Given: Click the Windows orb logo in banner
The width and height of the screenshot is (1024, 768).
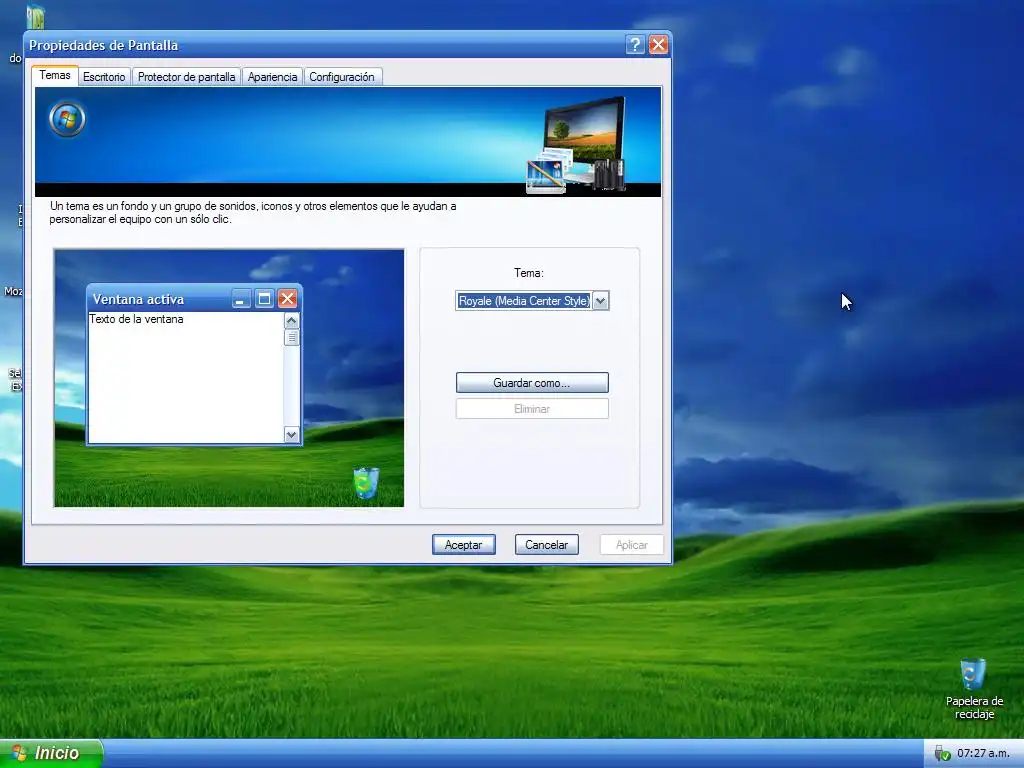Looking at the screenshot, I should point(67,119).
